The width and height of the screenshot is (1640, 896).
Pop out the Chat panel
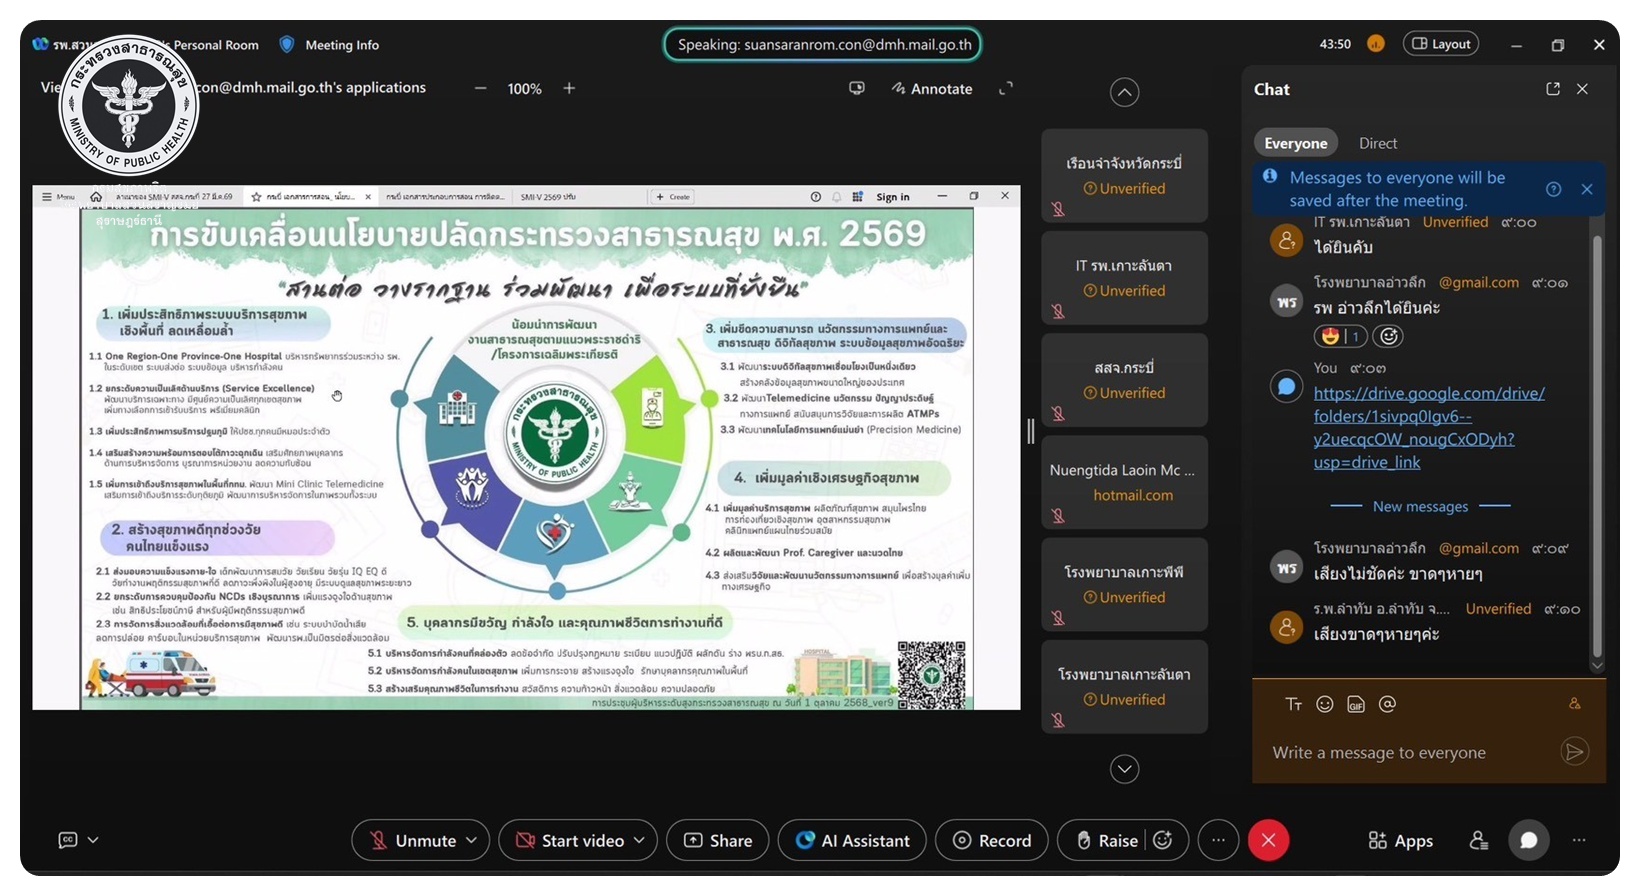coord(1552,89)
